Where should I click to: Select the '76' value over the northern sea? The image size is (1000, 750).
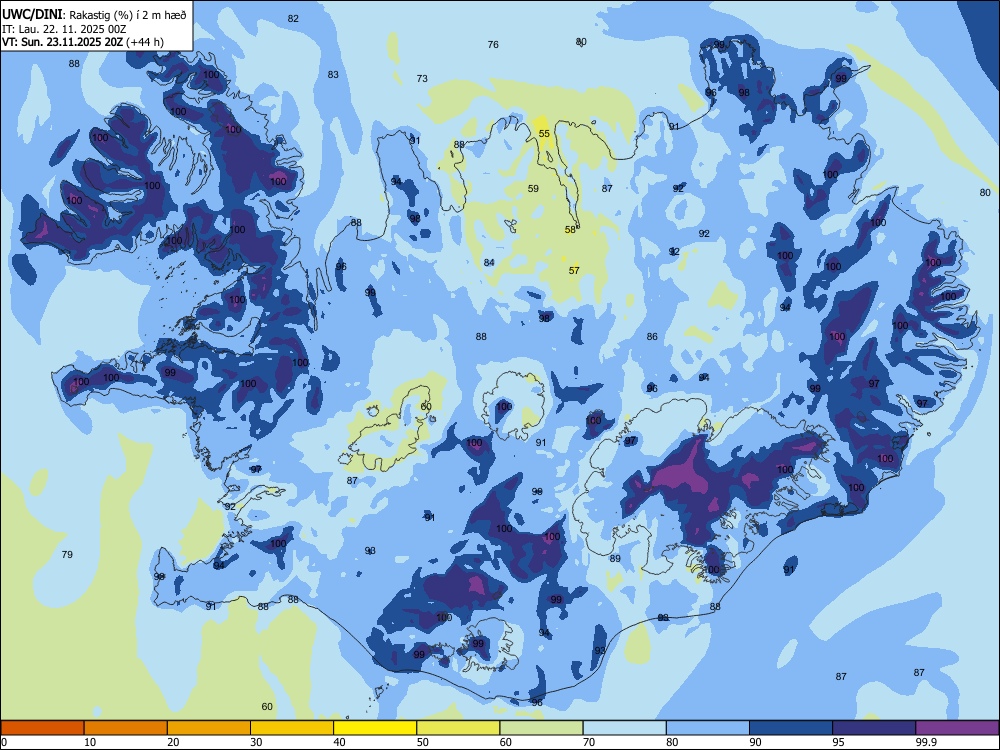(x=493, y=45)
